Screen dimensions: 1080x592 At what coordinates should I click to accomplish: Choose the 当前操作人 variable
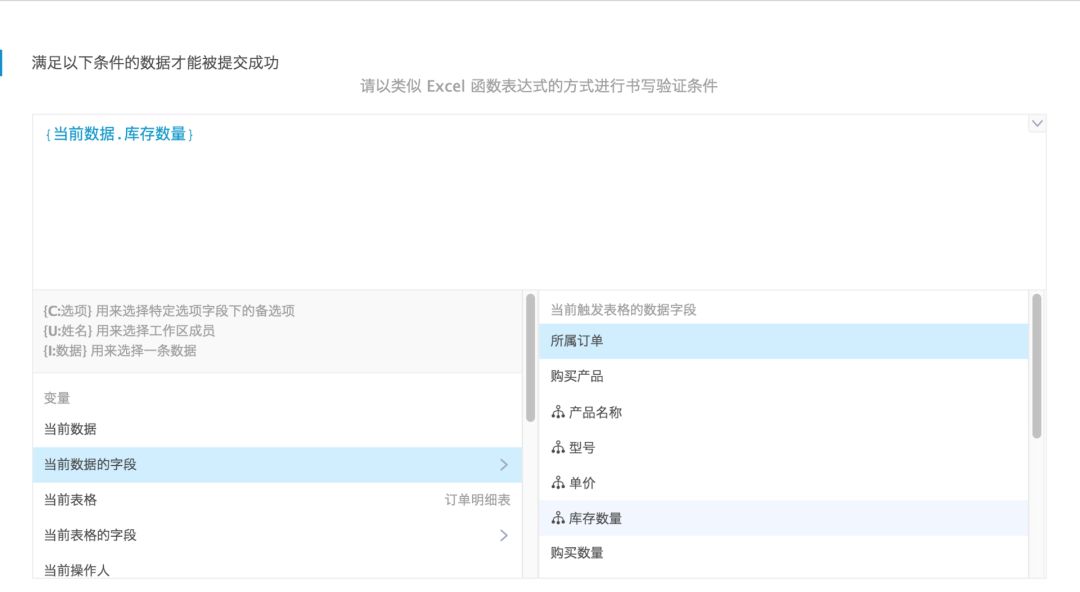[77, 569]
